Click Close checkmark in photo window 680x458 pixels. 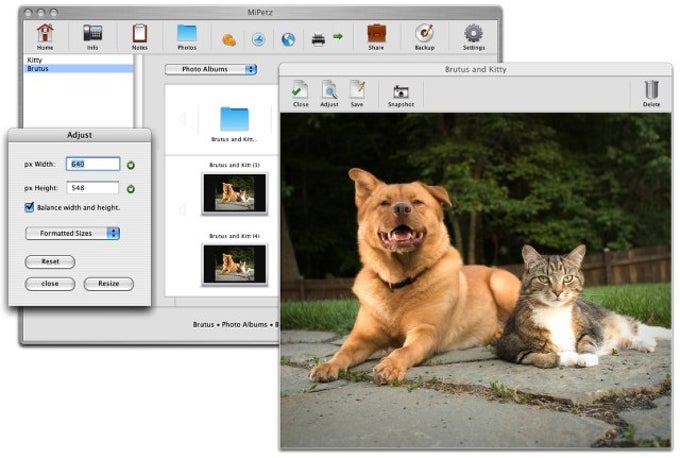pos(300,93)
